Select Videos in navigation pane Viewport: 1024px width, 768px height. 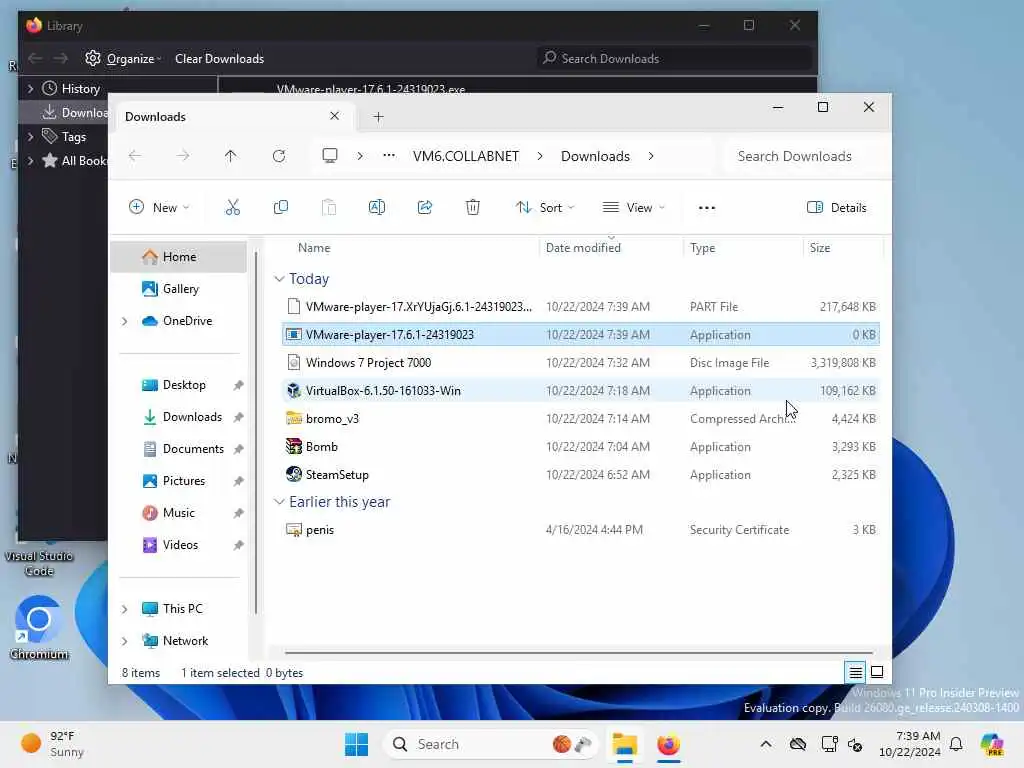[179, 545]
